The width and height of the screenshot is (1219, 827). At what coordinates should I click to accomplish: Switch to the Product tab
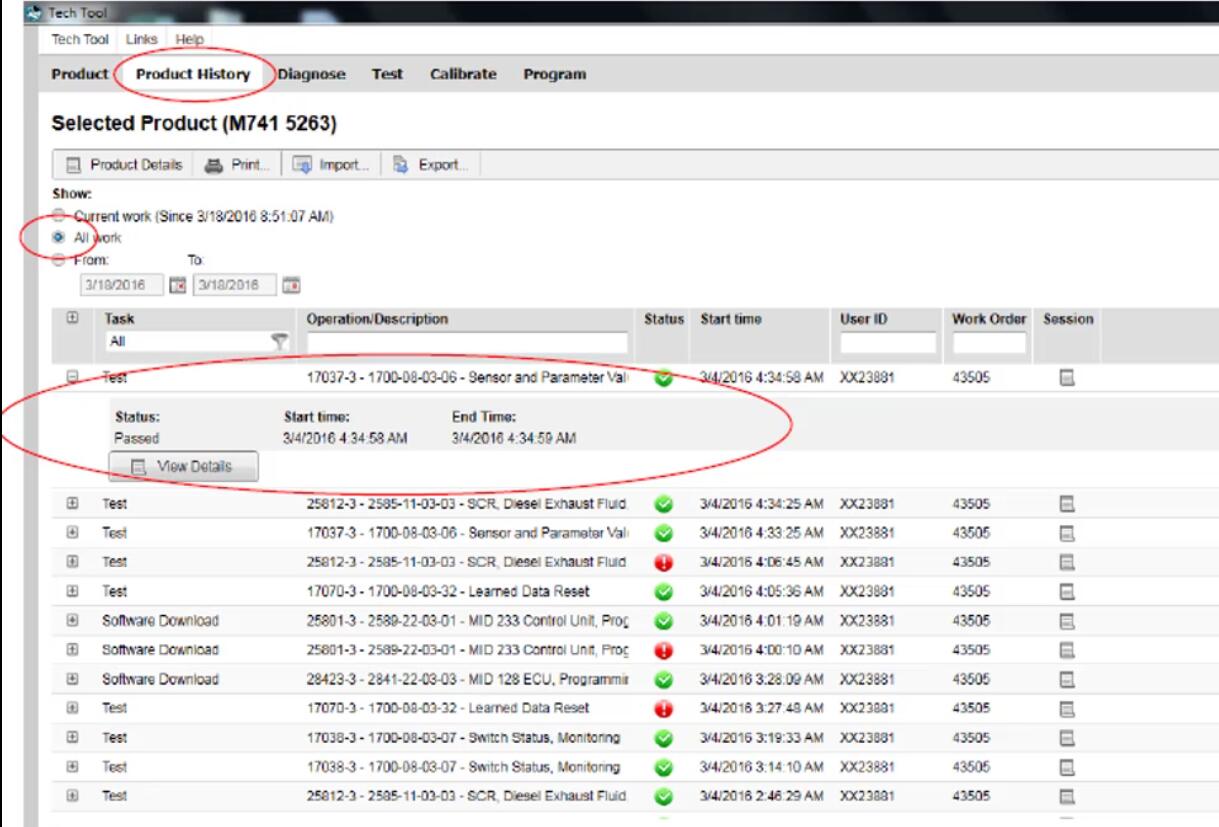(x=79, y=75)
